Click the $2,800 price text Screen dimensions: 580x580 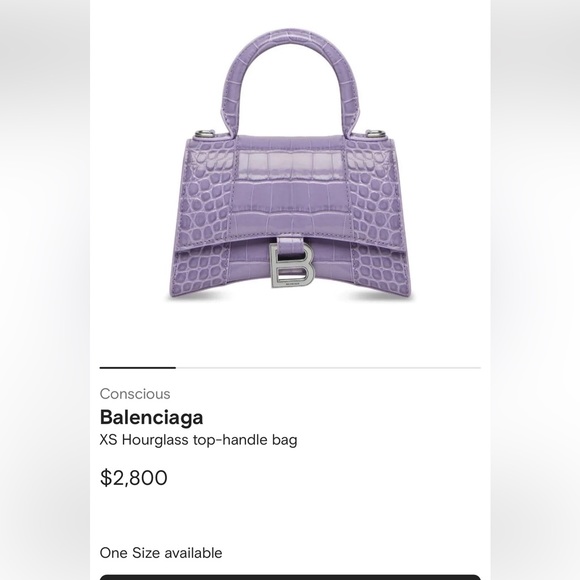[x=134, y=478]
